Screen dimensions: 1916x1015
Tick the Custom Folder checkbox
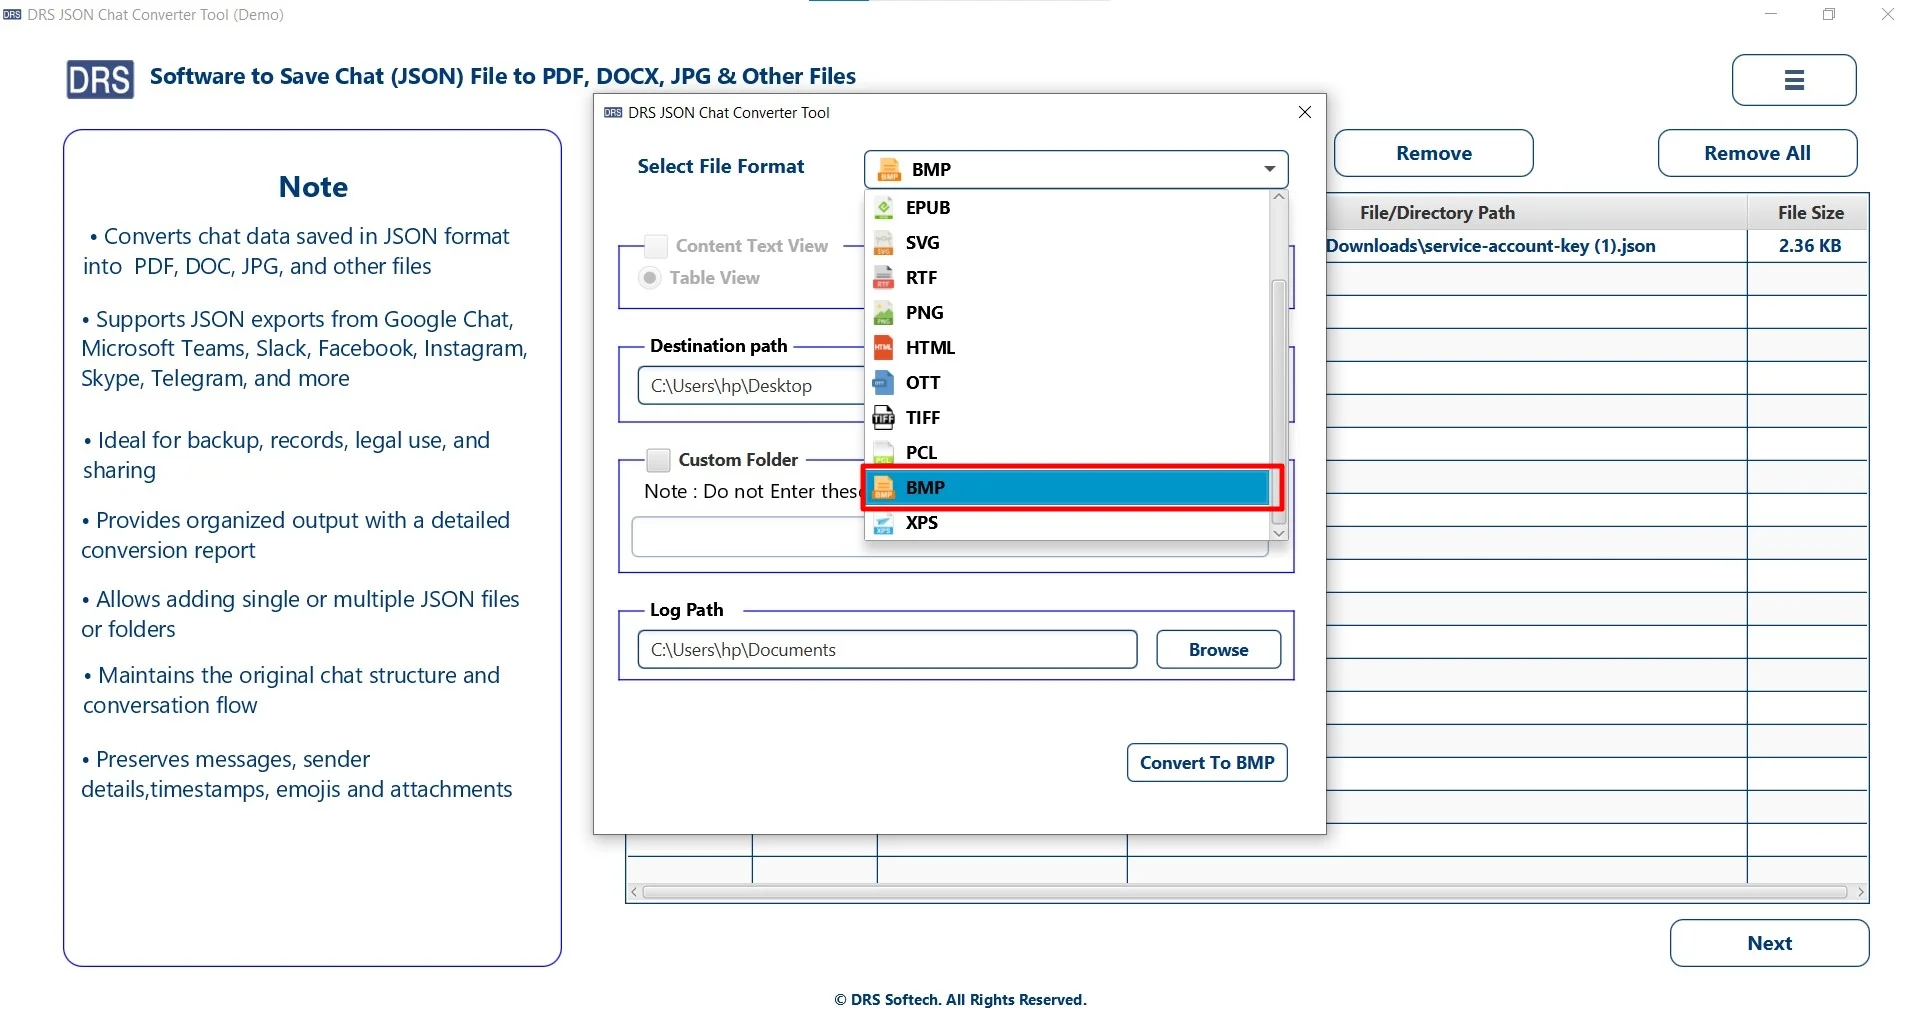coord(658,460)
